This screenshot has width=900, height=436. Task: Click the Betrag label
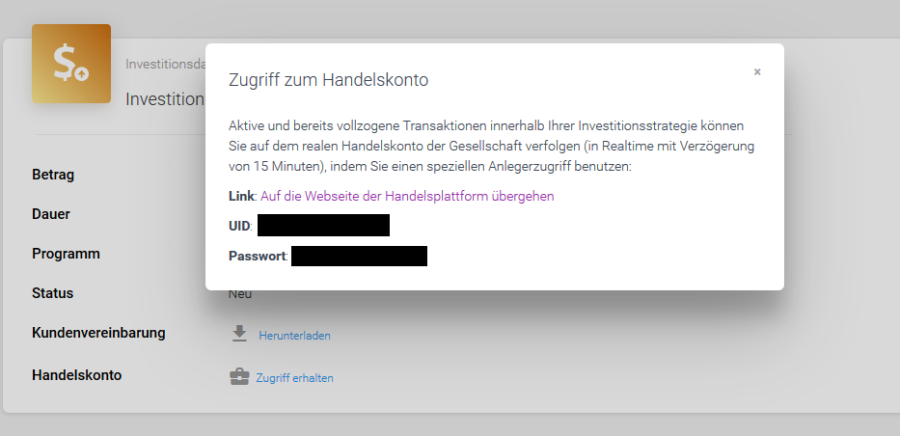coord(53,175)
